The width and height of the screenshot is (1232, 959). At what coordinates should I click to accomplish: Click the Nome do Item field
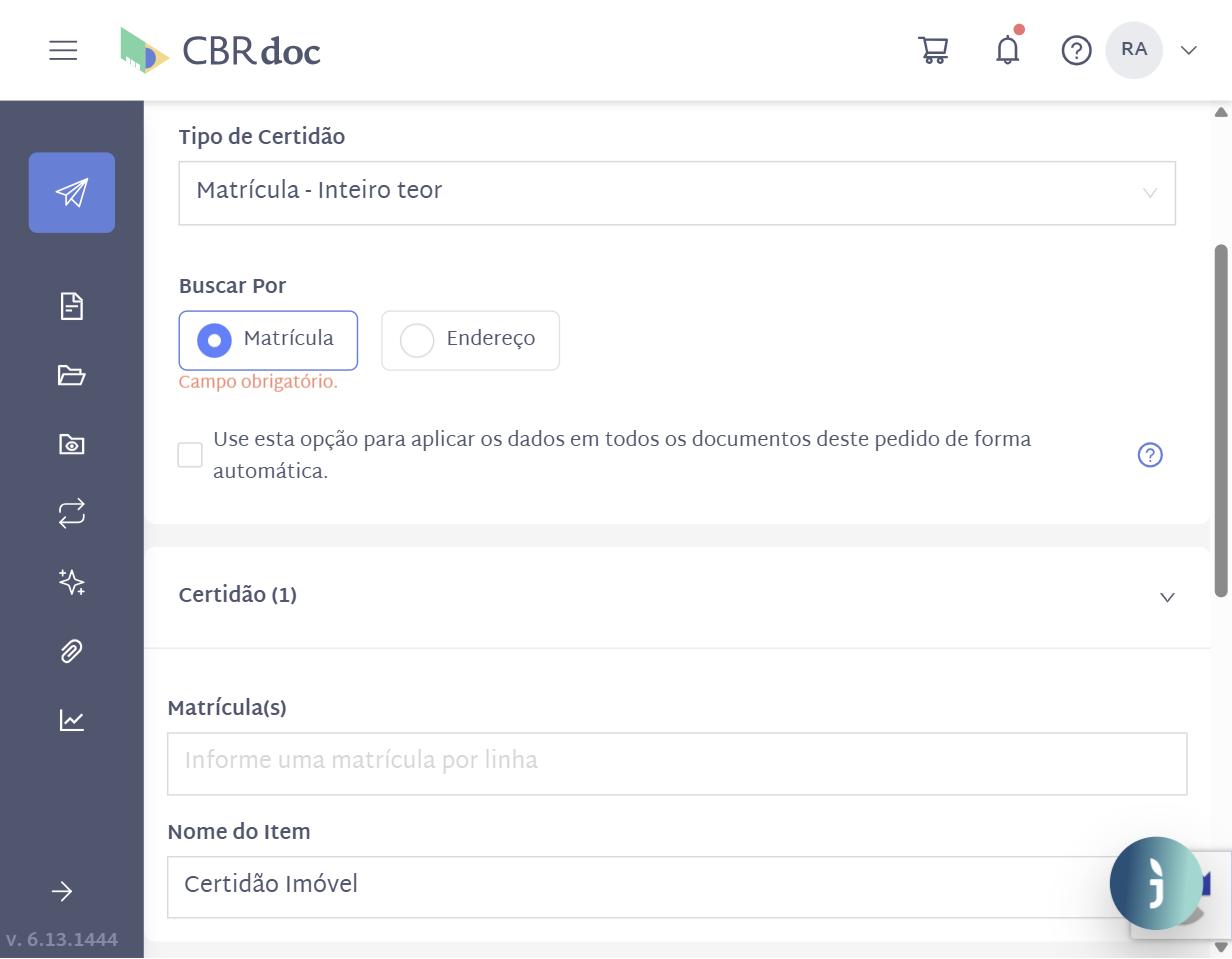click(677, 887)
